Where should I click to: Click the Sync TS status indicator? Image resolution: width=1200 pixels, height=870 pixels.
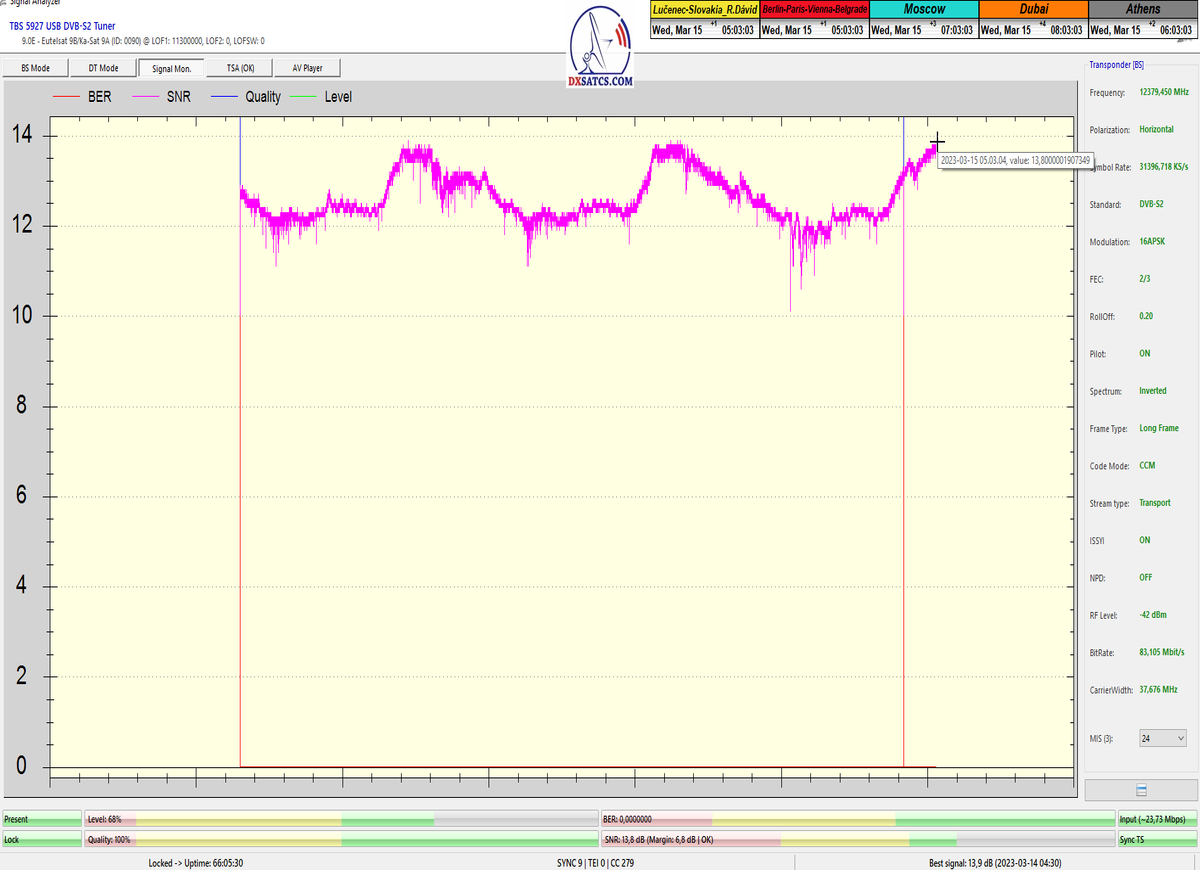click(1157, 840)
